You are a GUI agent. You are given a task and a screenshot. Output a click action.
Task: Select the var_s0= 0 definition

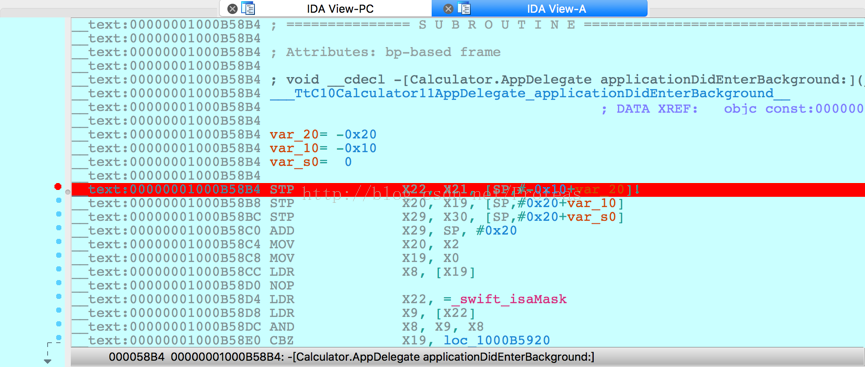(311, 162)
